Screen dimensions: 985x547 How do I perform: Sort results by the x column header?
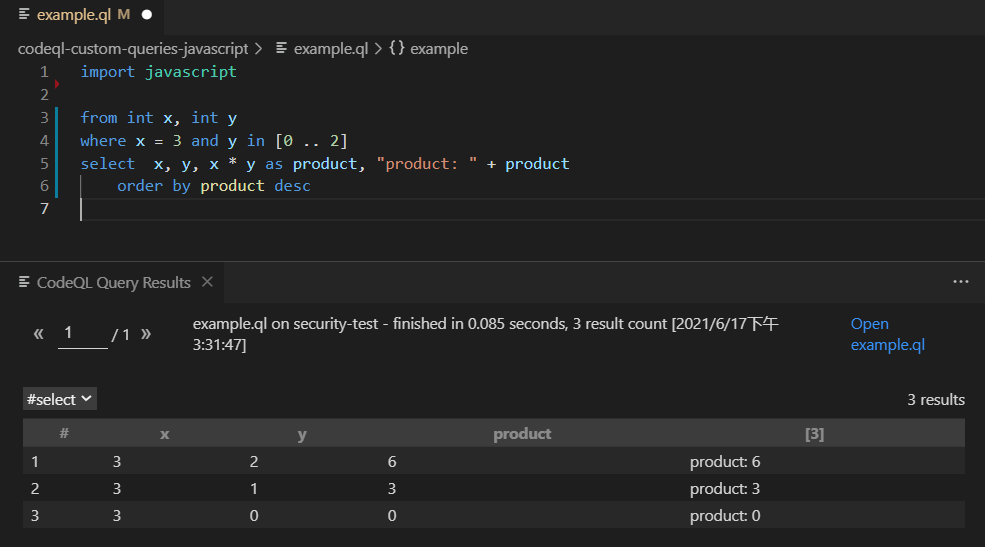tap(165, 434)
